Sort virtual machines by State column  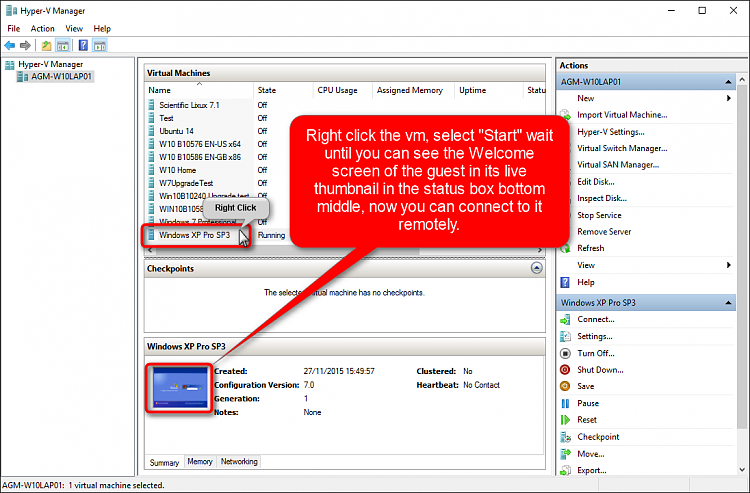(283, 90)
